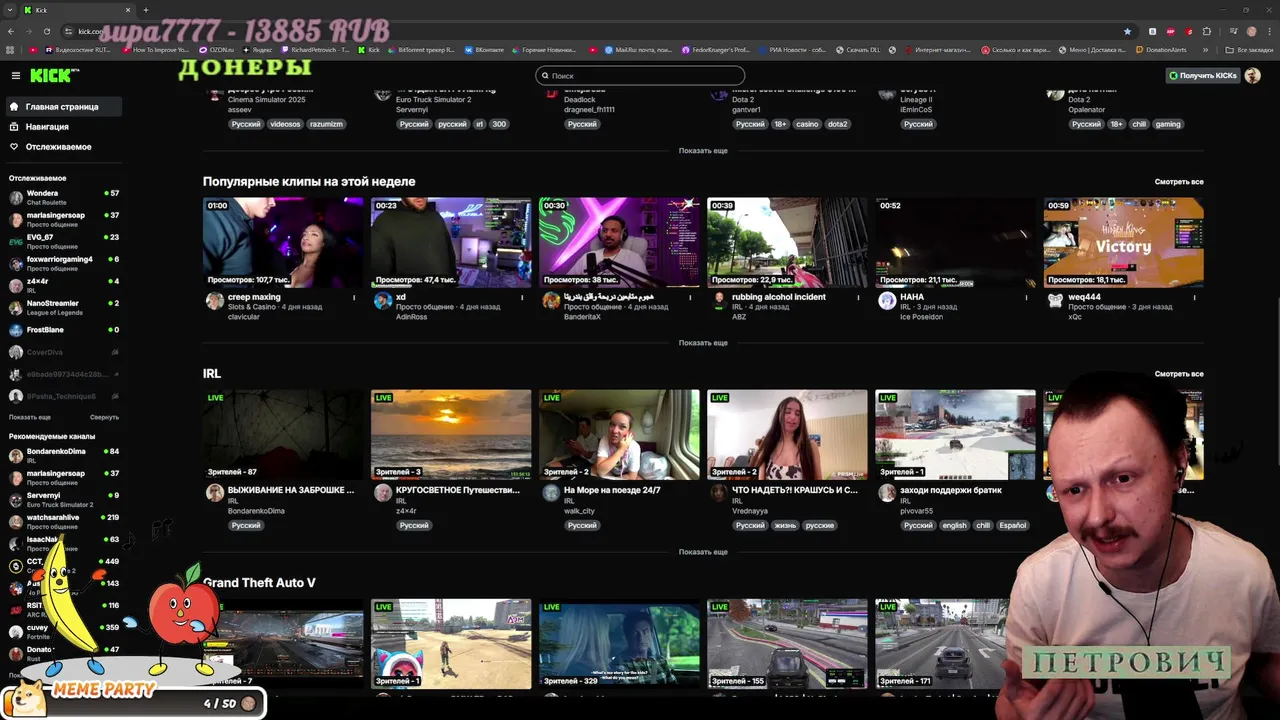Select the жизнь tag under Vrednayya stream
1280x720 pixels.
(785, 525)
